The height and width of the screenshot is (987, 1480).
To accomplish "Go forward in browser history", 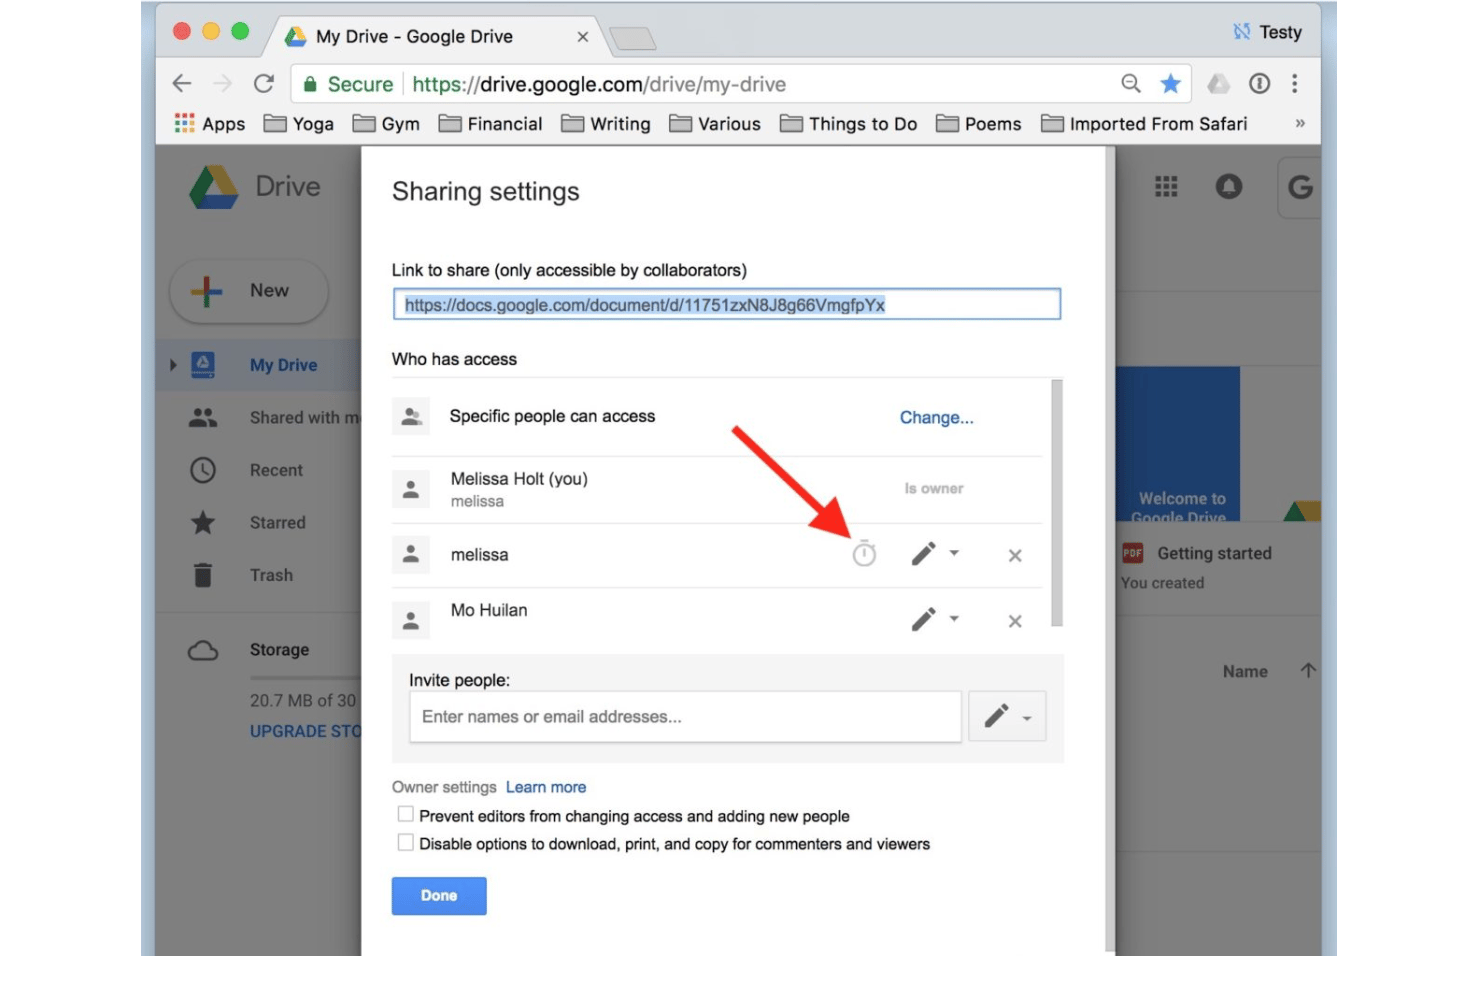I will [223, 84].
